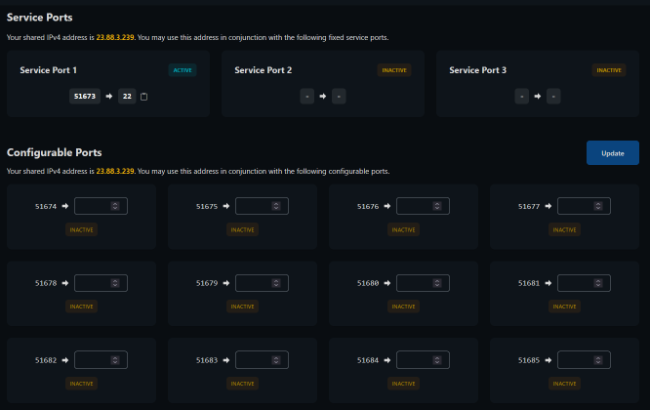
Task: Select the port 51678 mapping field
Action: pos(94,283)
